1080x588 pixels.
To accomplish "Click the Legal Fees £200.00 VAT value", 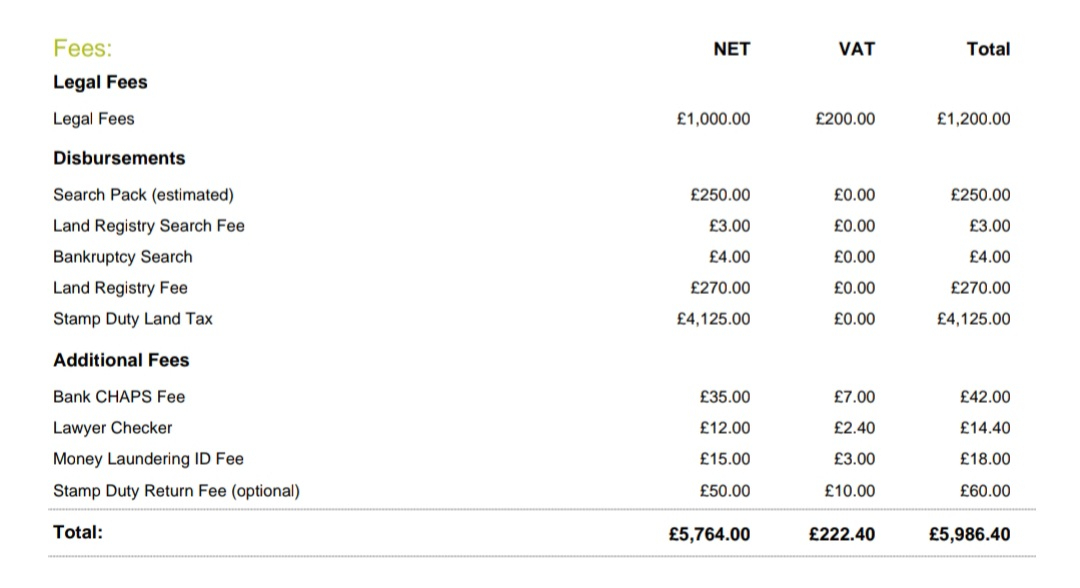I will pos(845,119).
